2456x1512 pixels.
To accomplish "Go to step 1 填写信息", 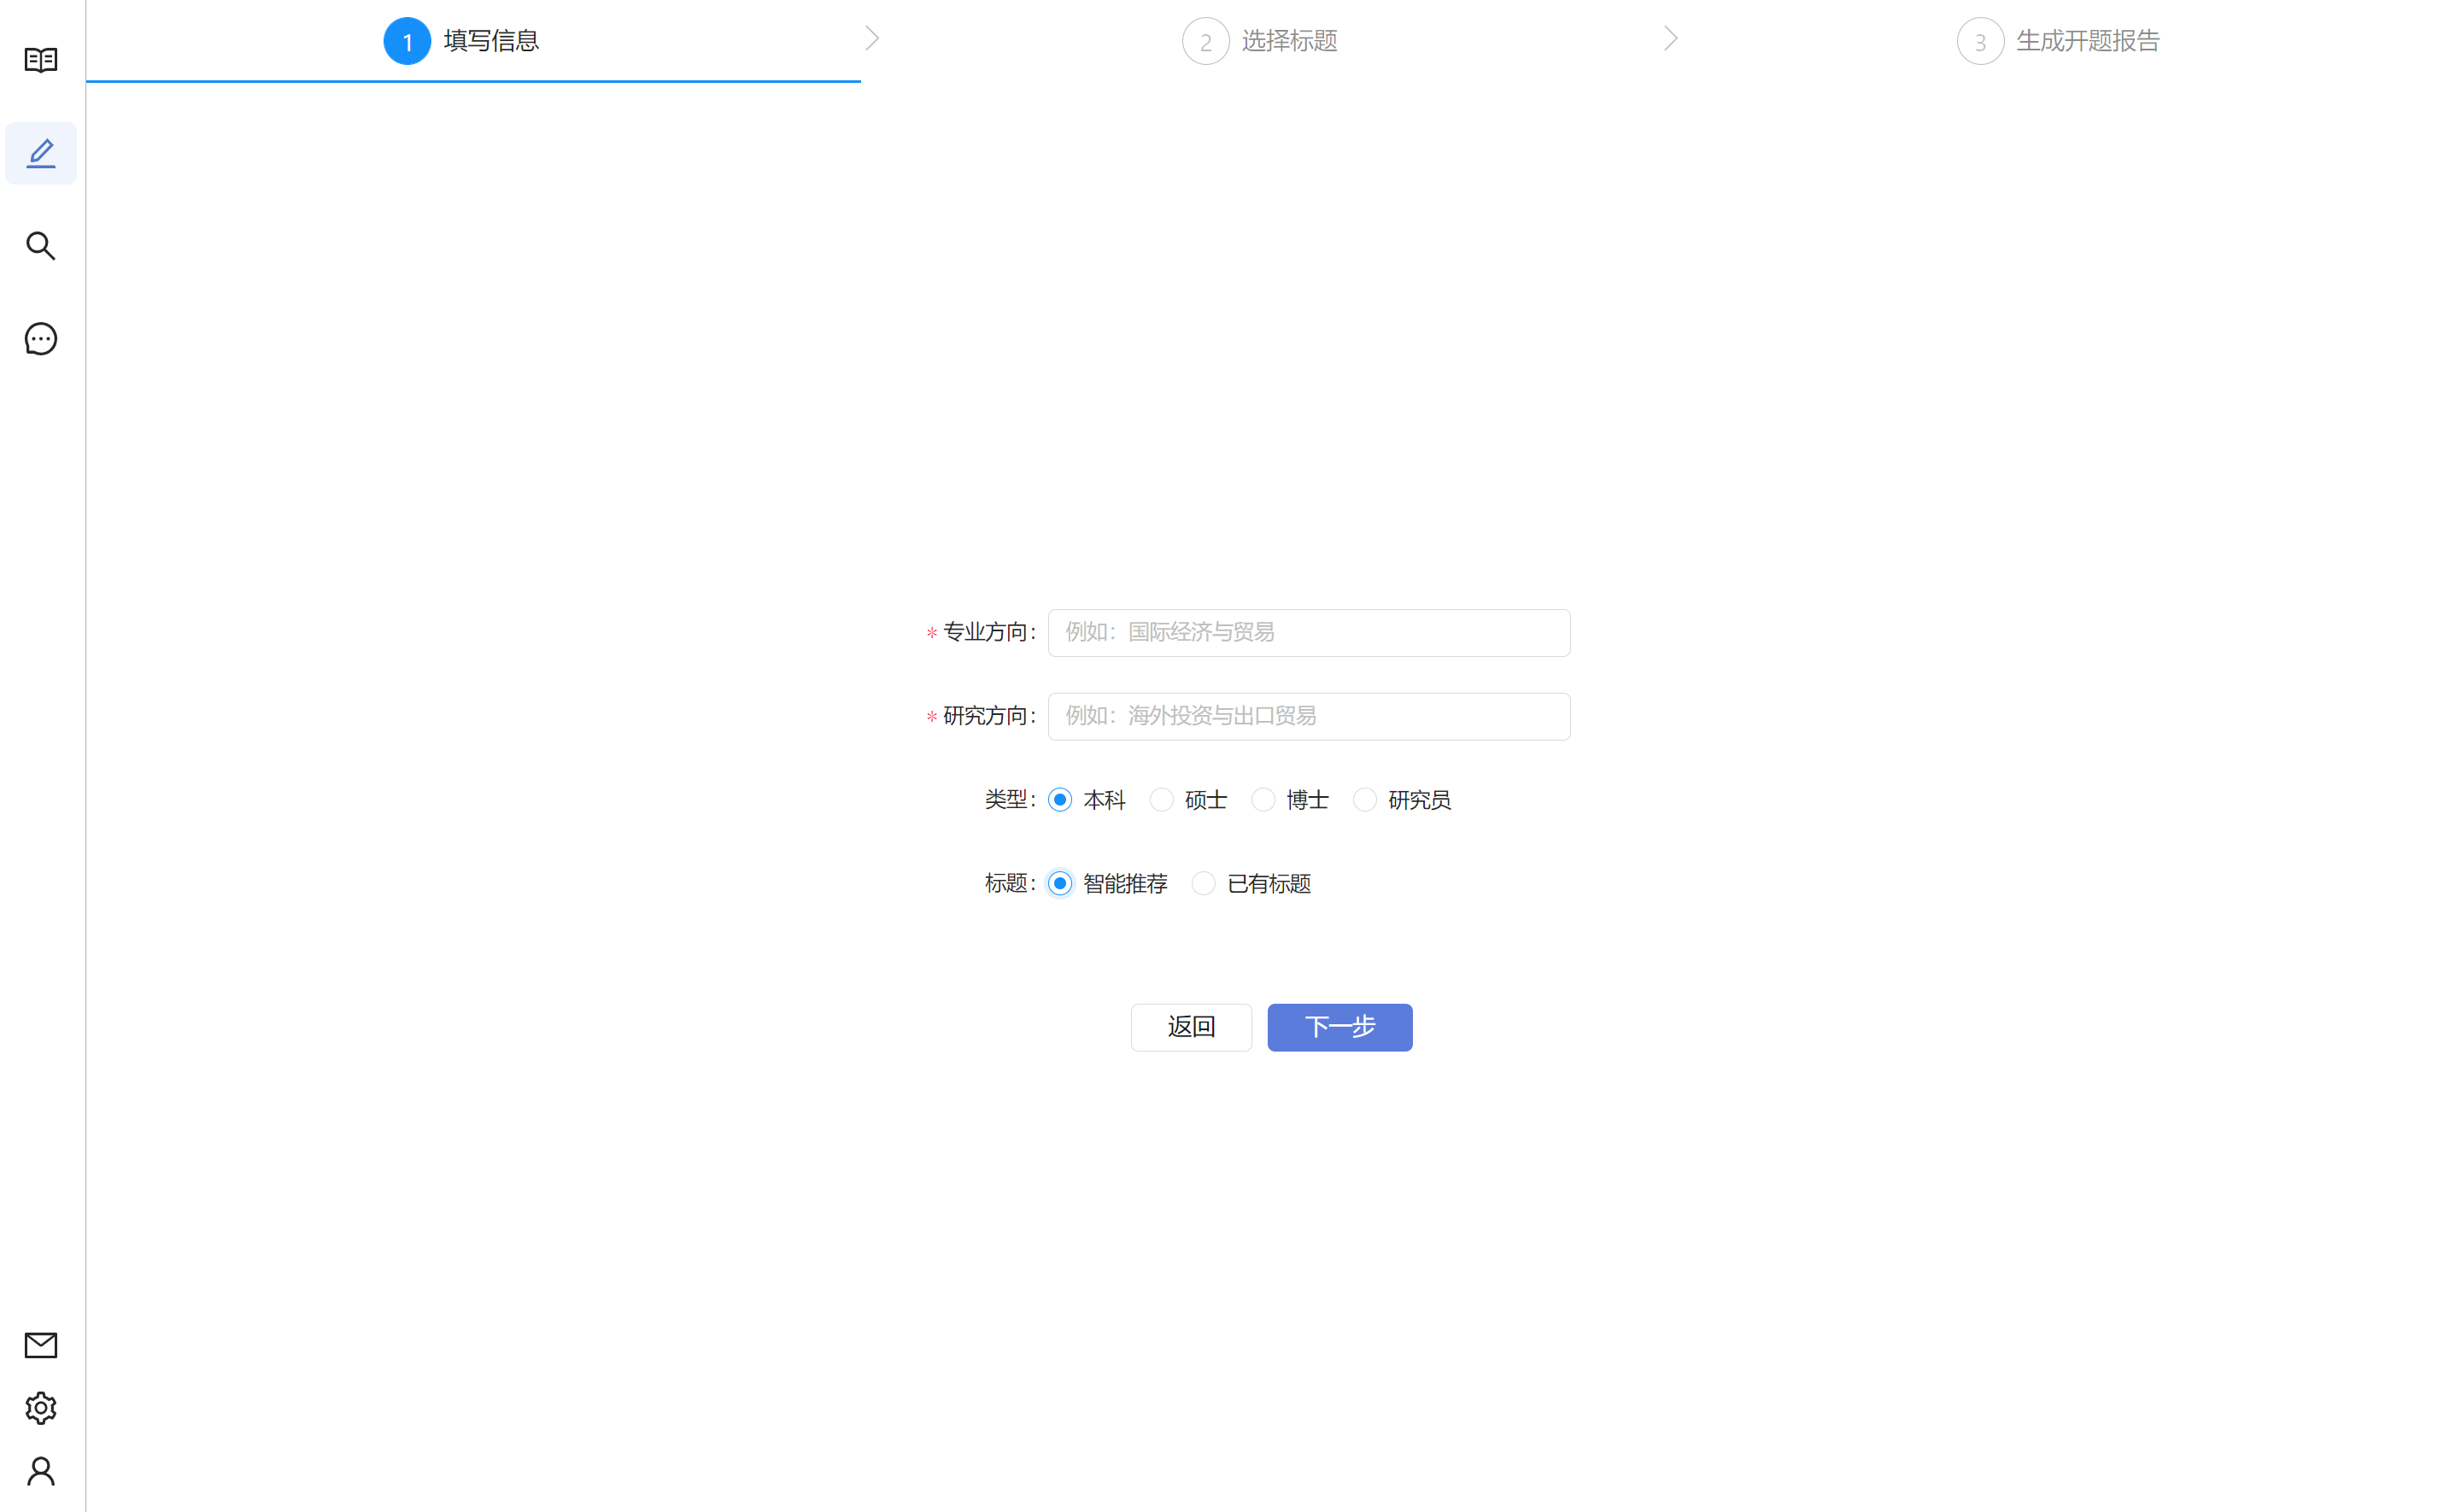I will click(x=462, y=41).
